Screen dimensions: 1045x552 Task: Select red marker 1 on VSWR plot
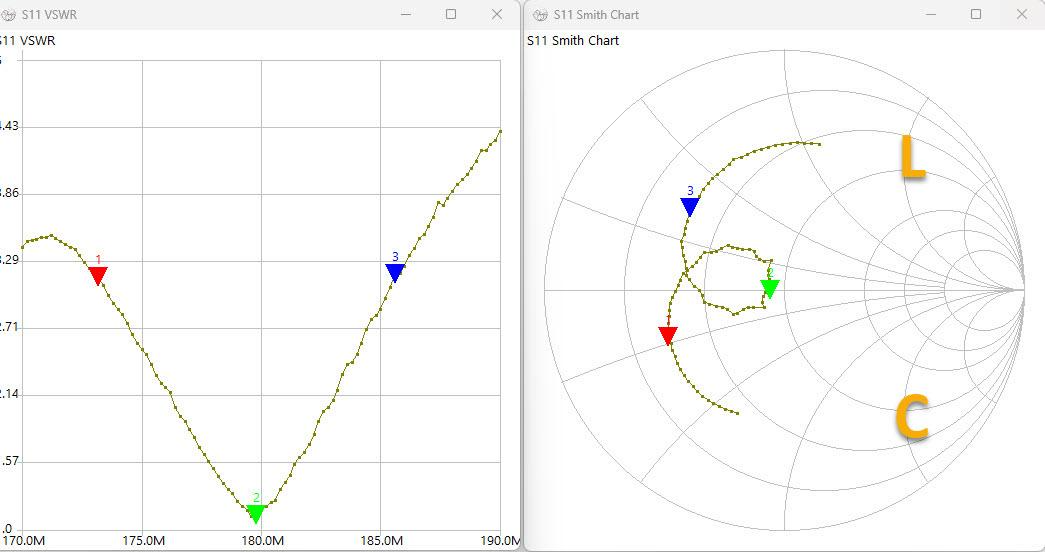pyautogui.click(x=98, y=275)
